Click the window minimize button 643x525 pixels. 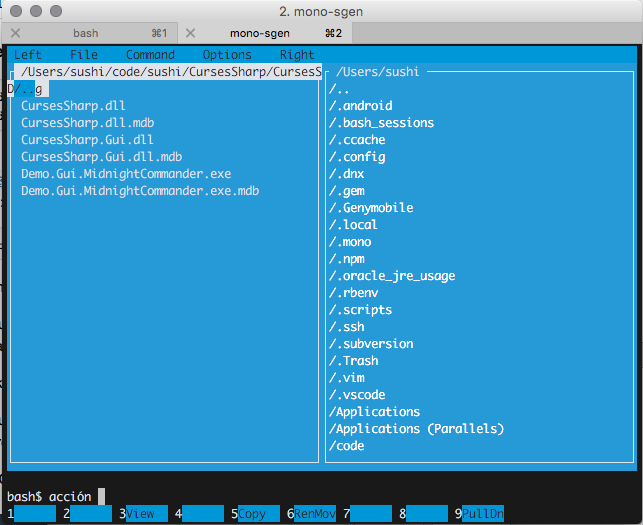click(36, 11)
